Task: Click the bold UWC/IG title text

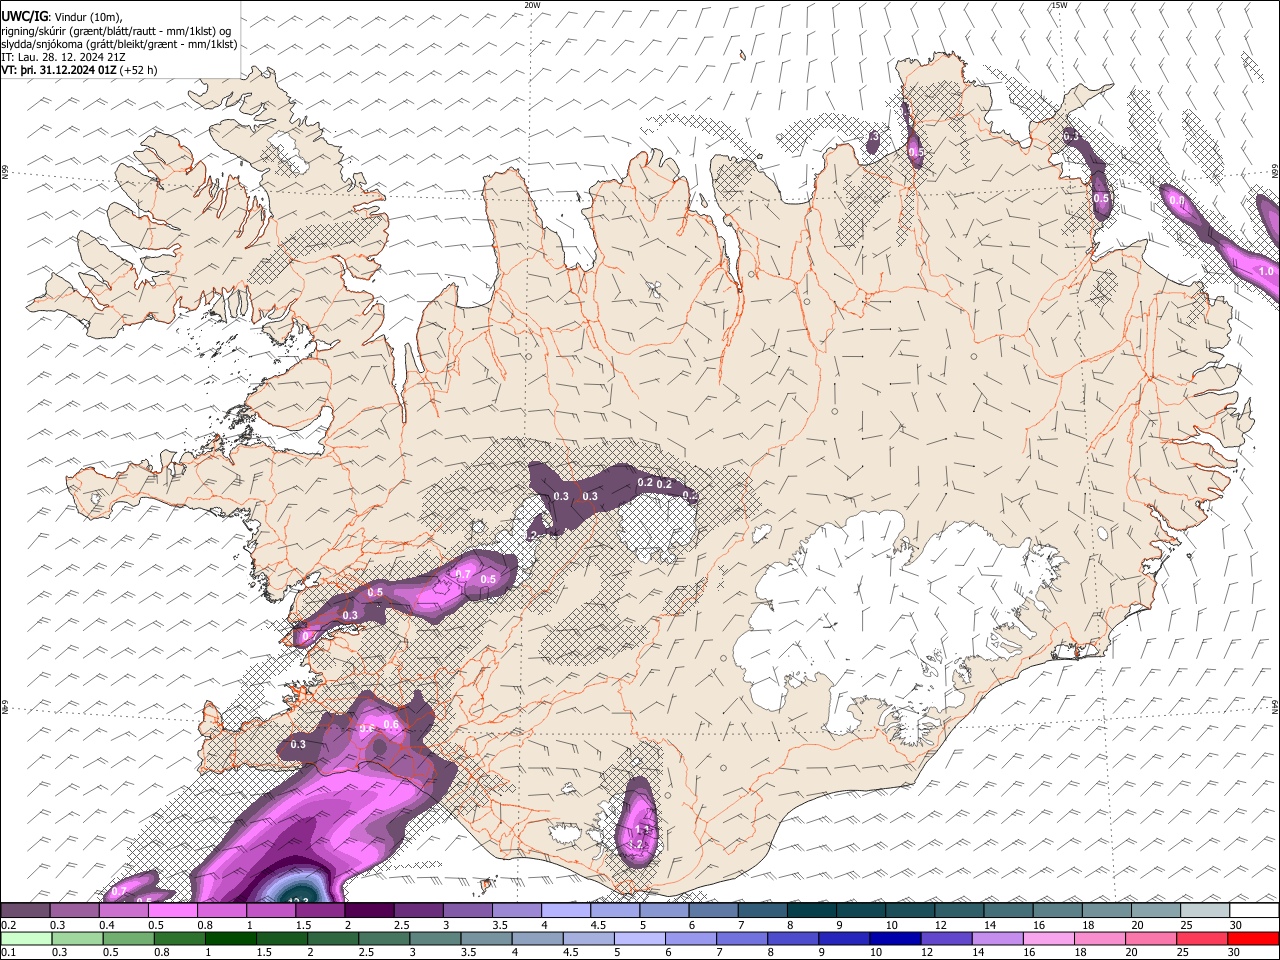Action: 23,16
